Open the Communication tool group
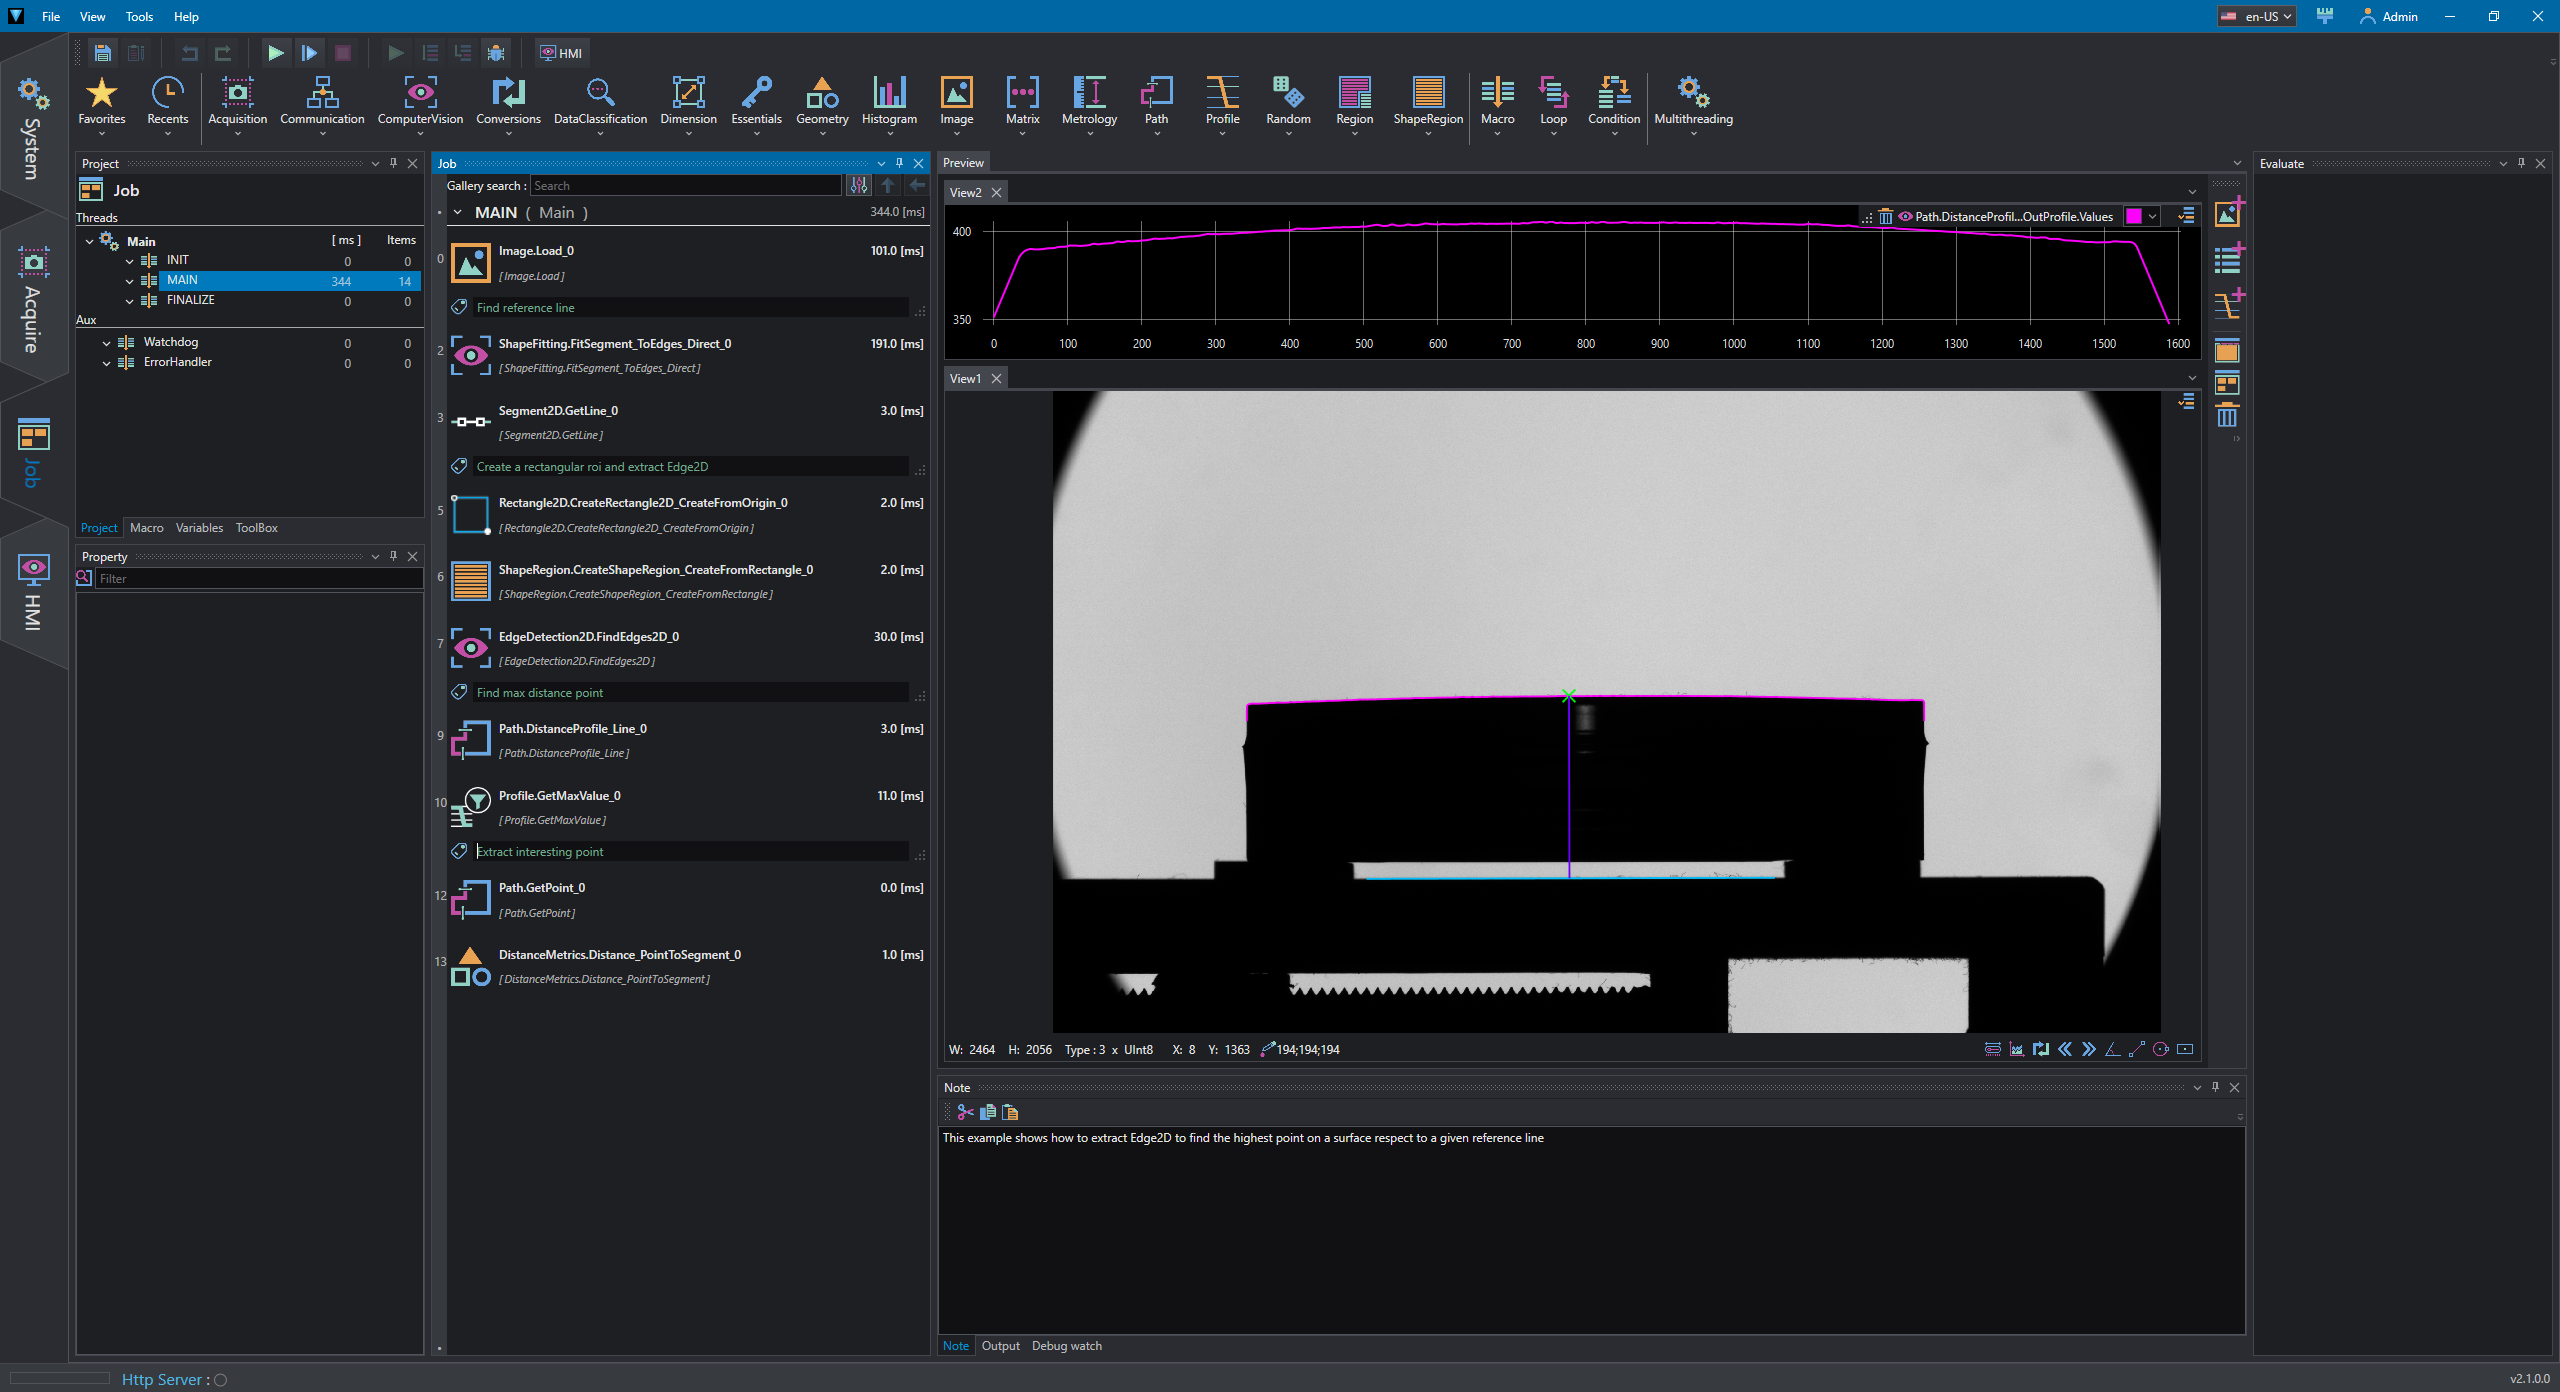The height and width of the screenshot is (1392, 2560). point(322,104)
